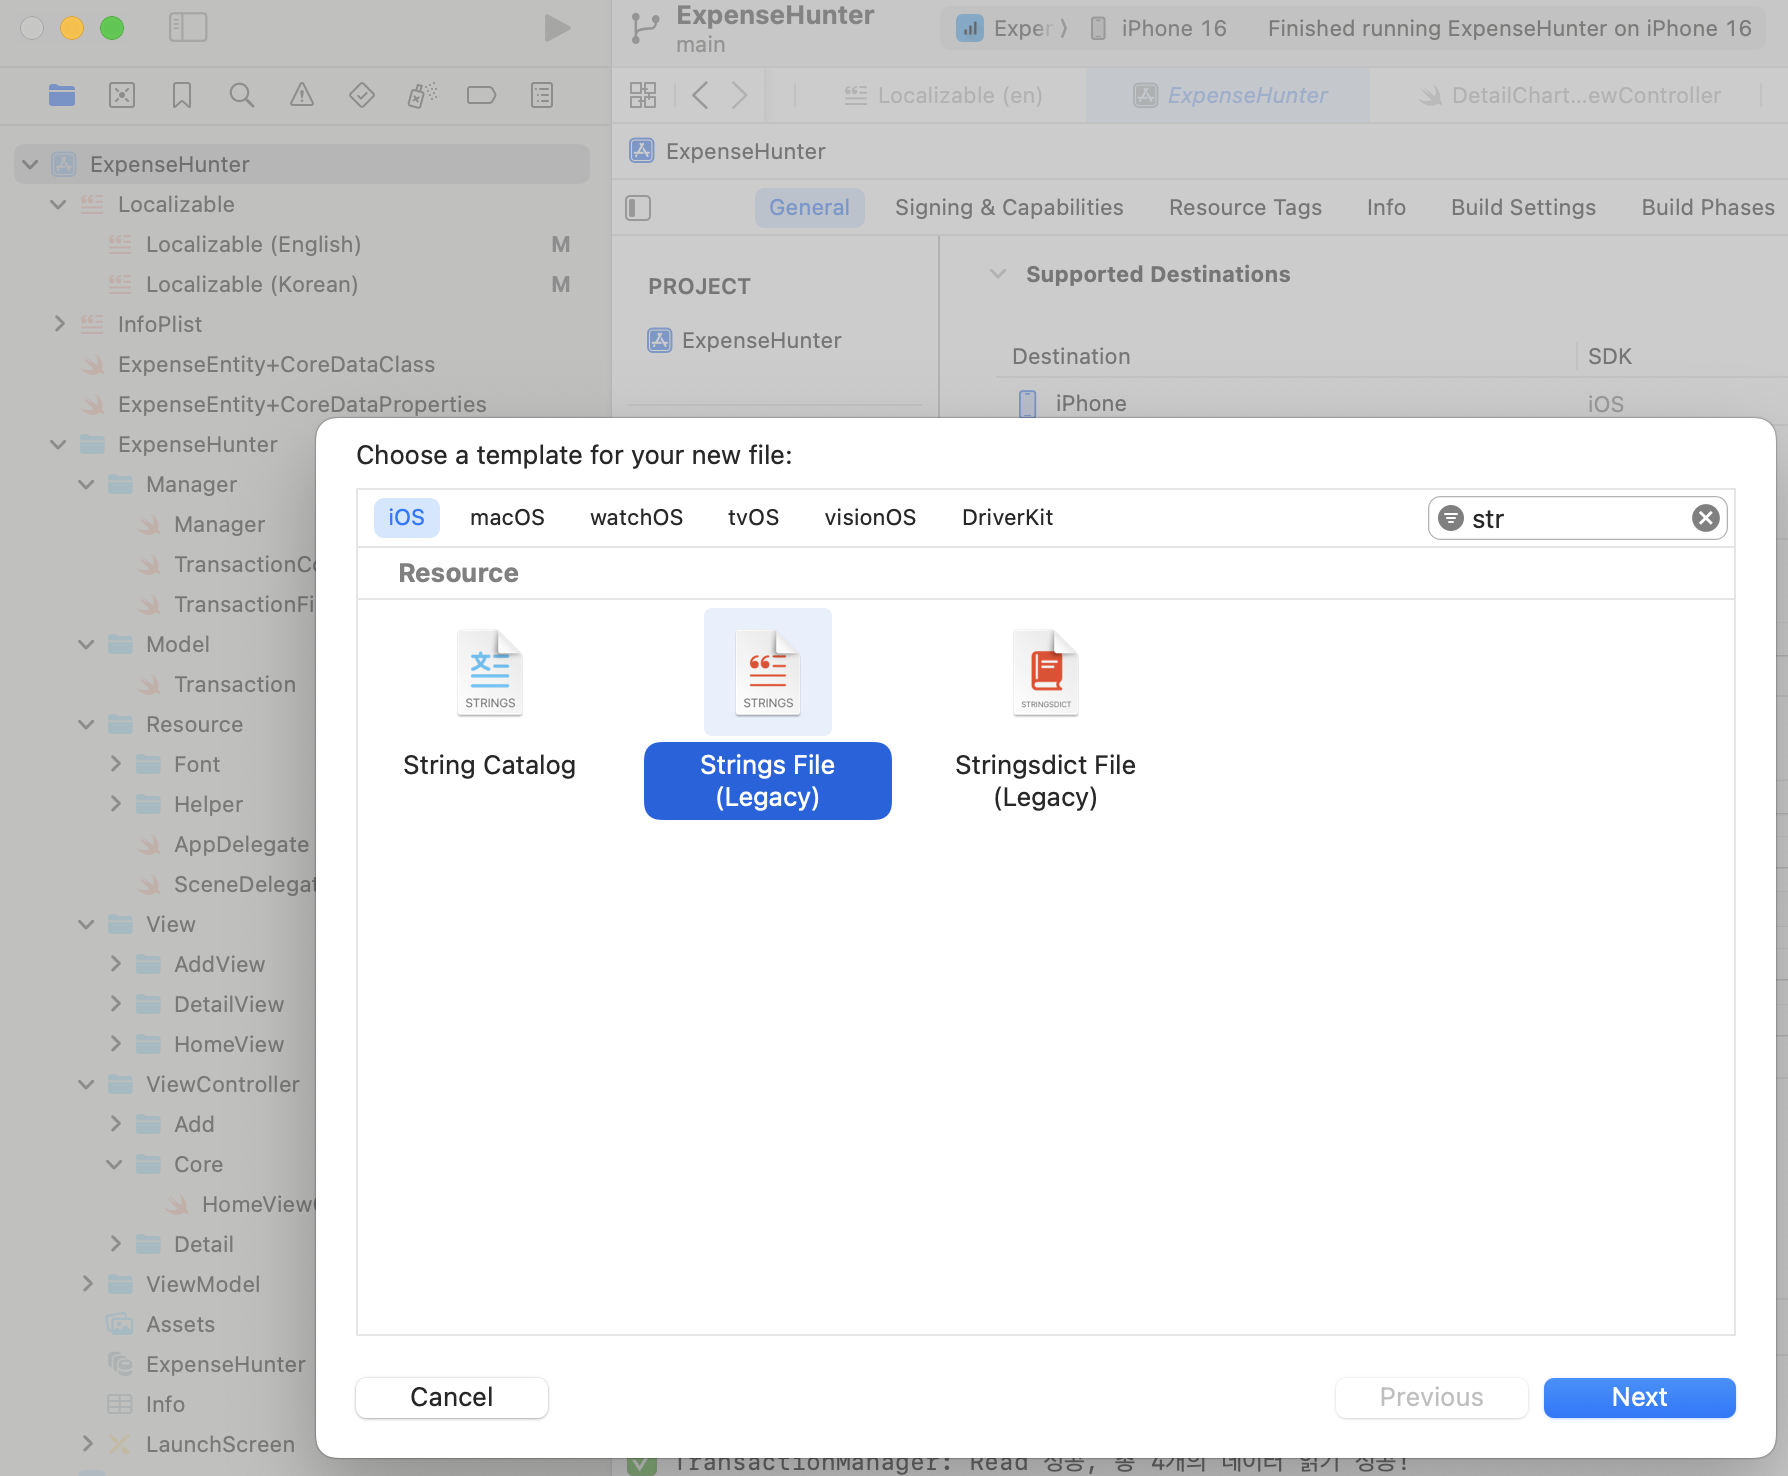Toggle the project targets list sidebar icon

point(638,208)
